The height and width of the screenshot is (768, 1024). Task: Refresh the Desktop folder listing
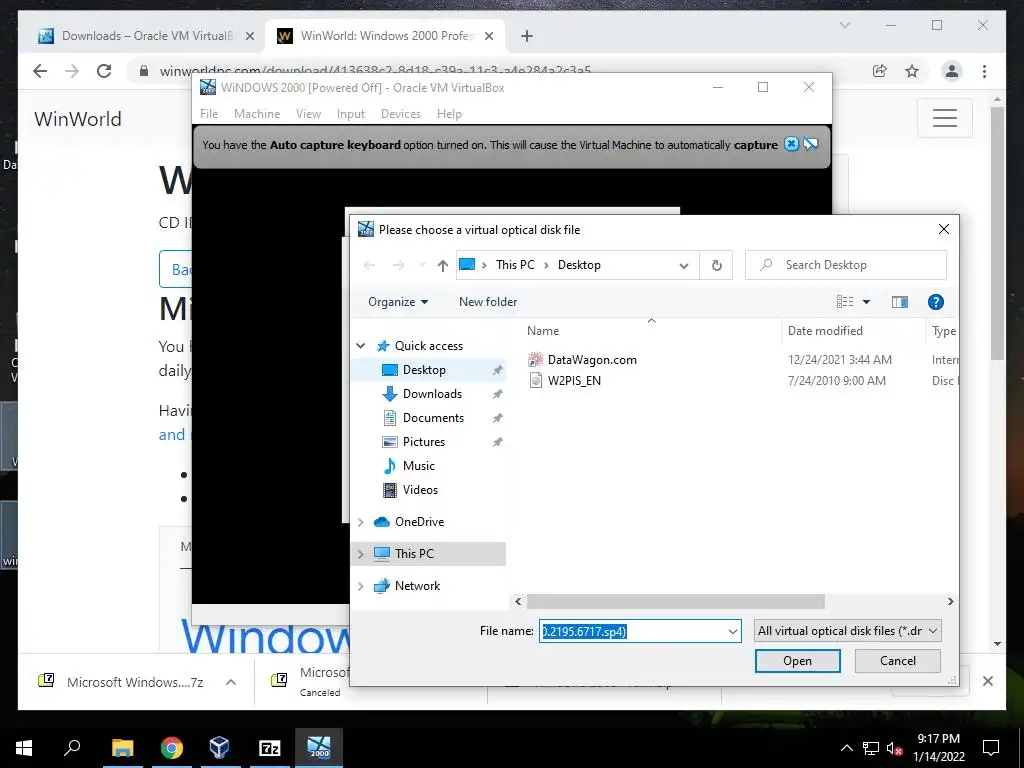(716, 265)
